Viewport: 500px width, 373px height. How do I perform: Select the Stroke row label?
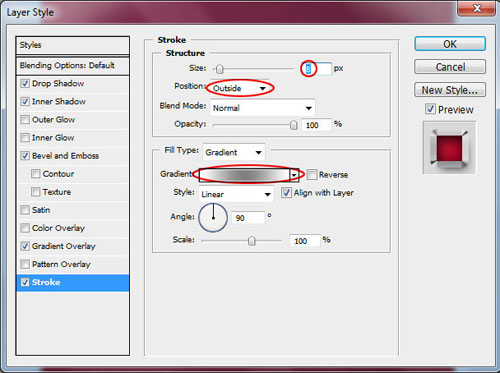pyautogui.click(x=46, y=282)
